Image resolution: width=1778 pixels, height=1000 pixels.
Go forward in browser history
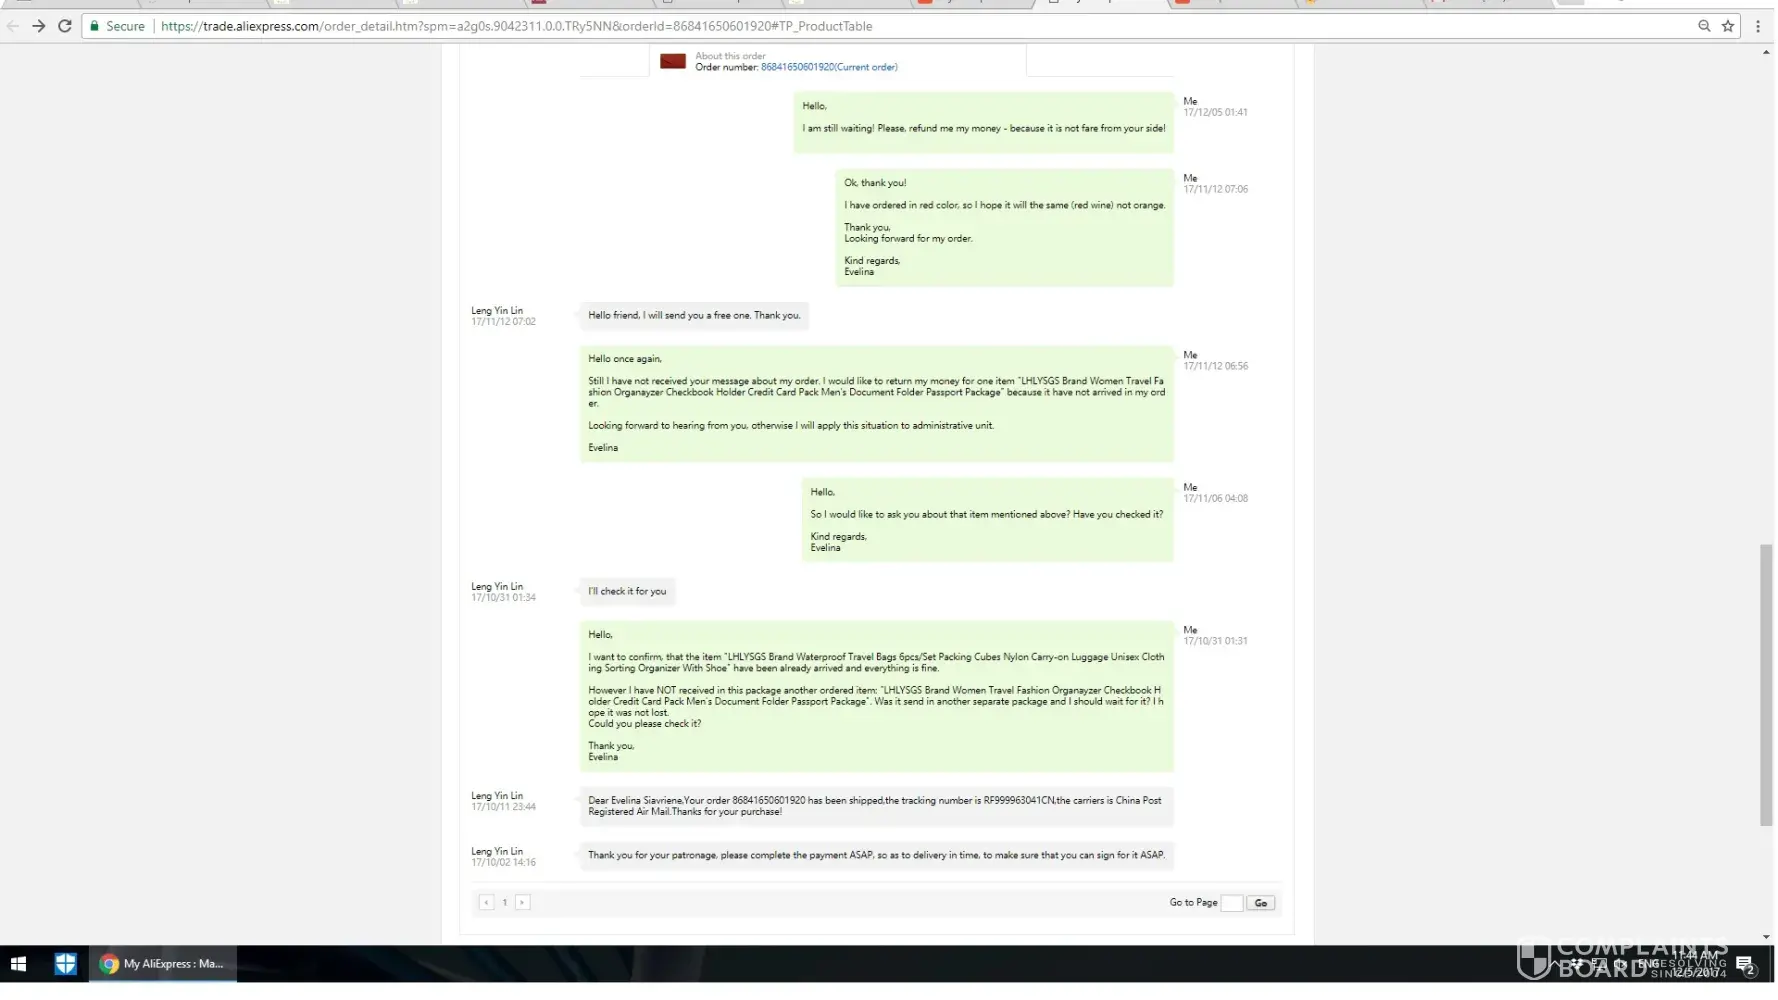[38, 26]
